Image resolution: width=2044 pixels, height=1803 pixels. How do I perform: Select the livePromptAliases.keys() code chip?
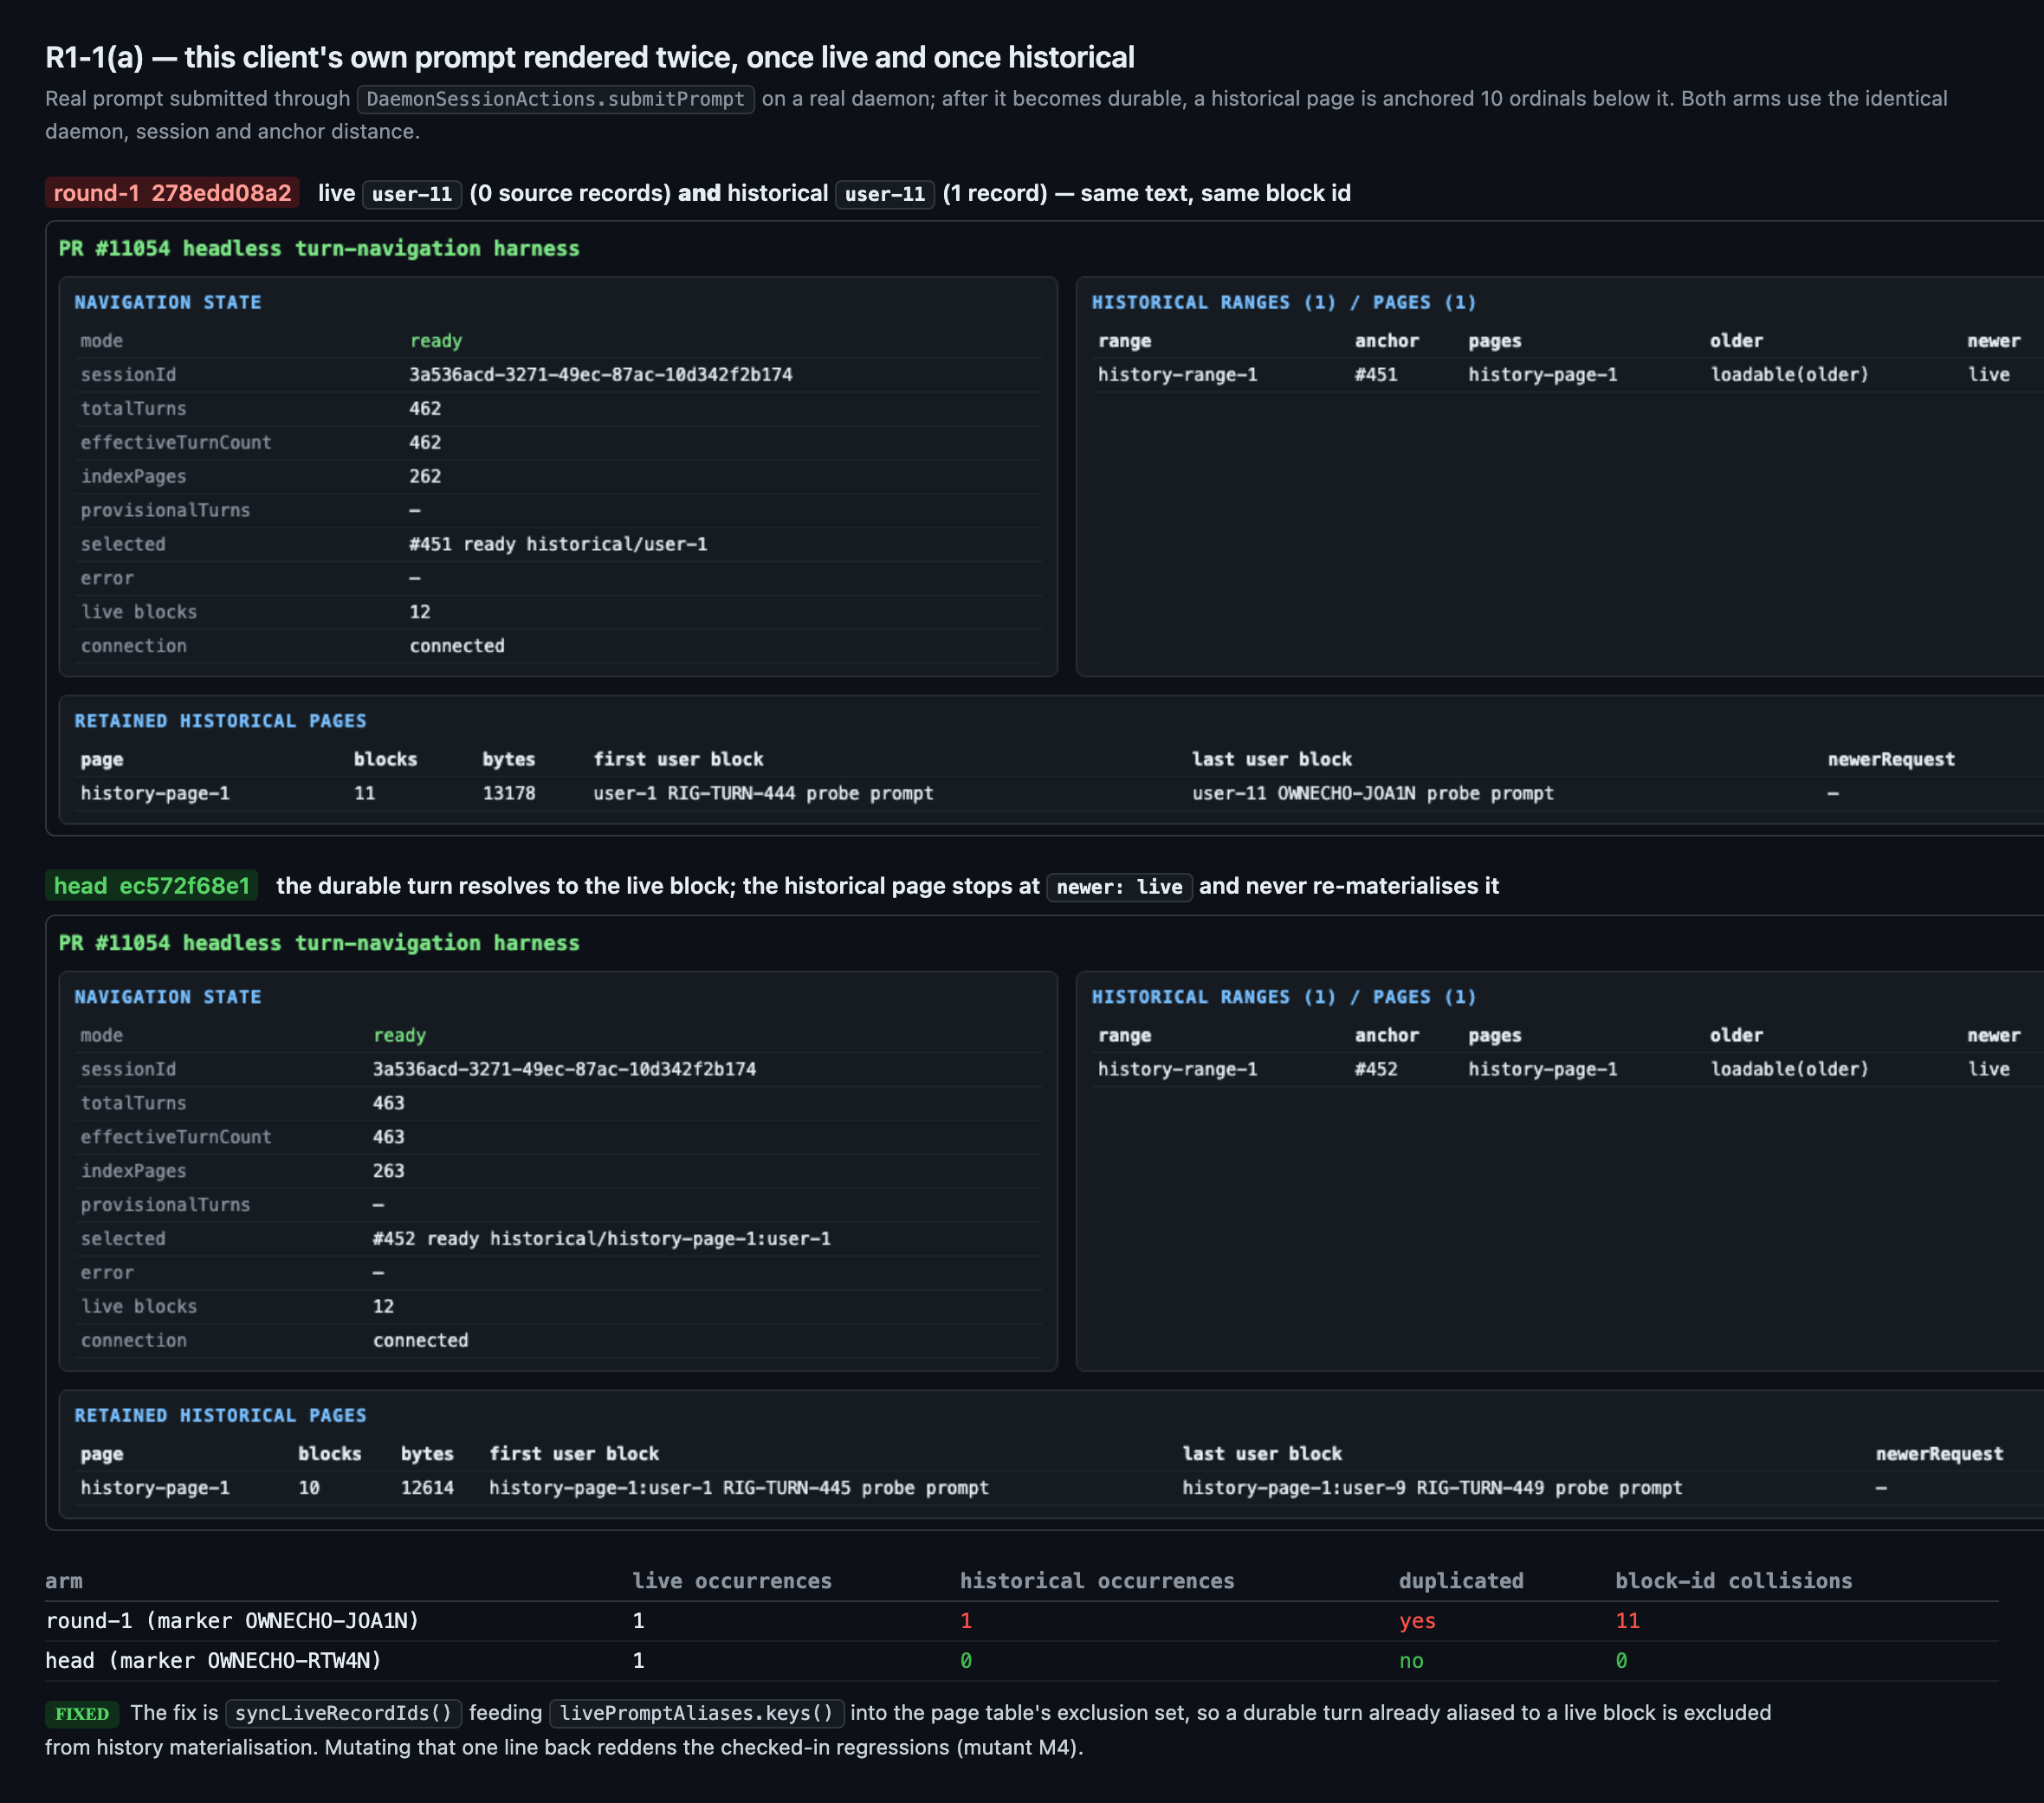coord(697,1713)
